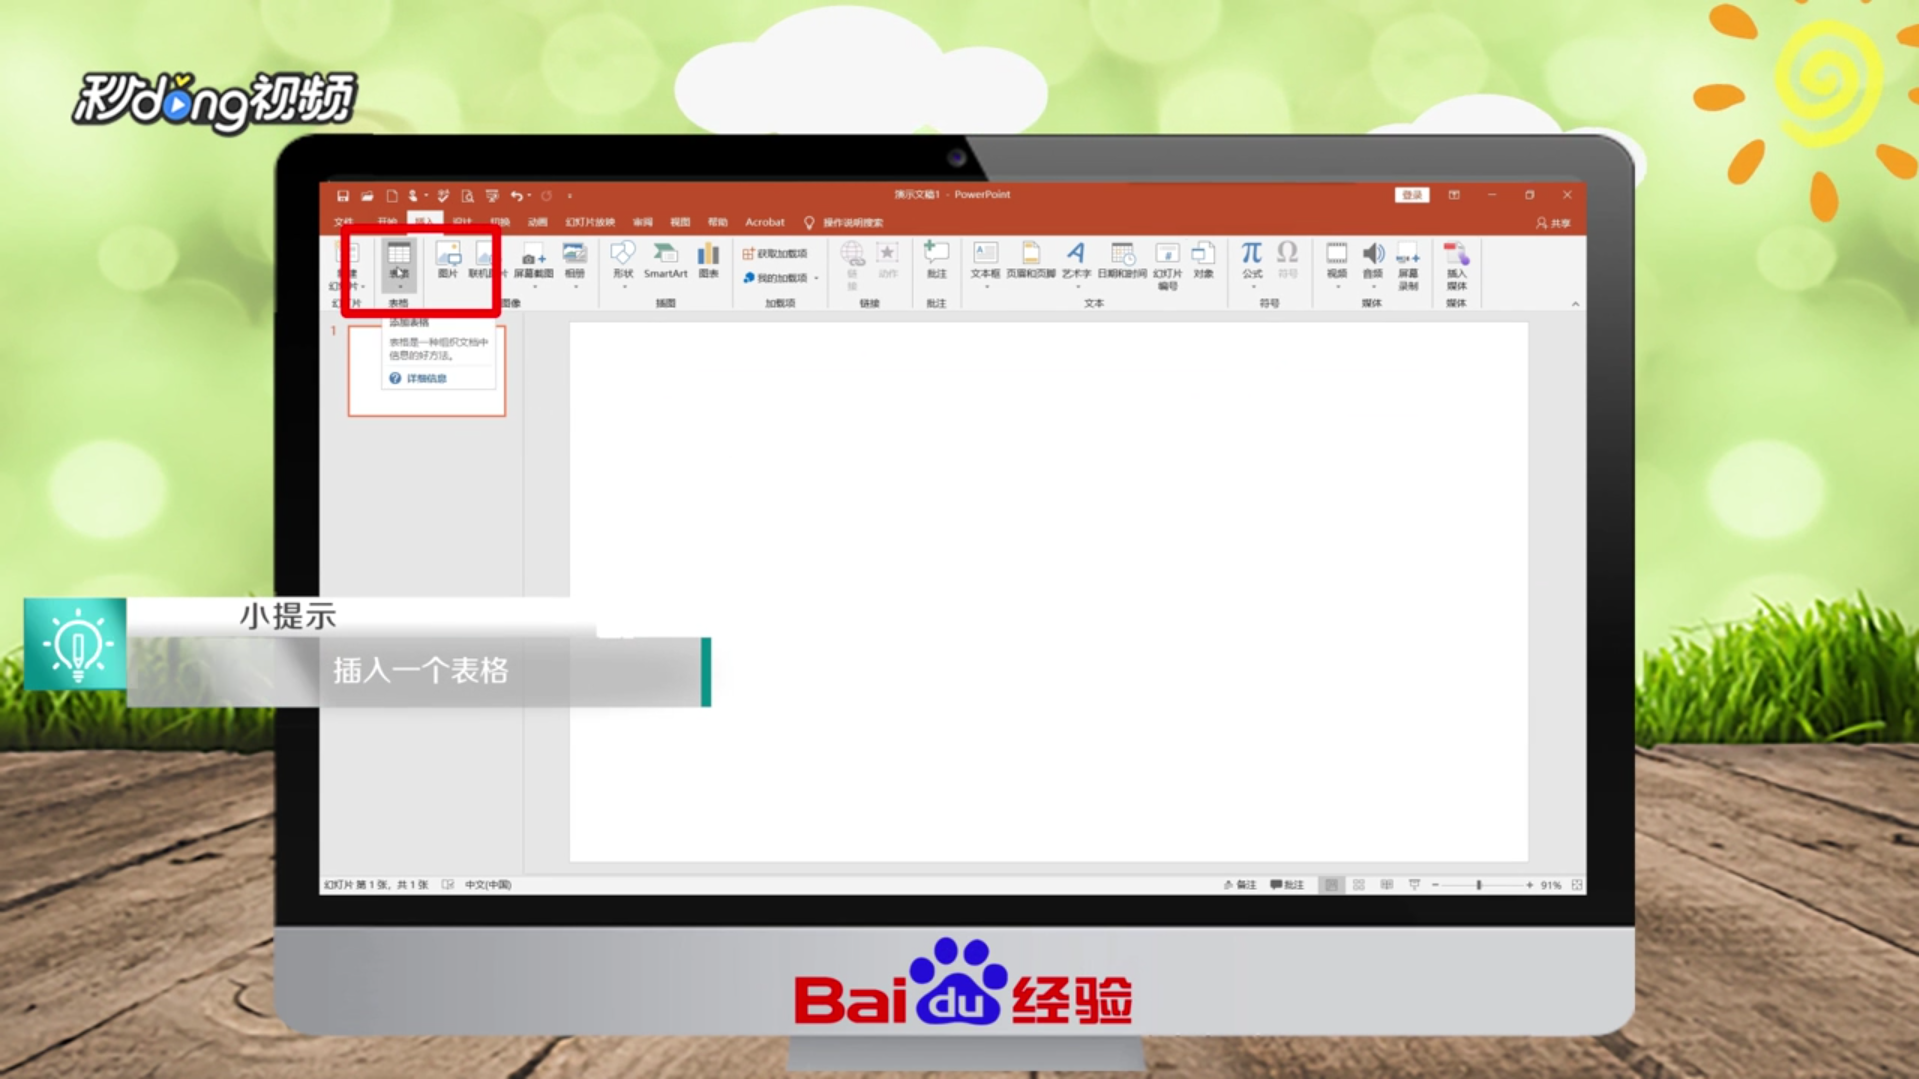1919x1079 pixels.
Task: Click the 插入媒体 (Insert Media) icon
Action: [1457, 266]
